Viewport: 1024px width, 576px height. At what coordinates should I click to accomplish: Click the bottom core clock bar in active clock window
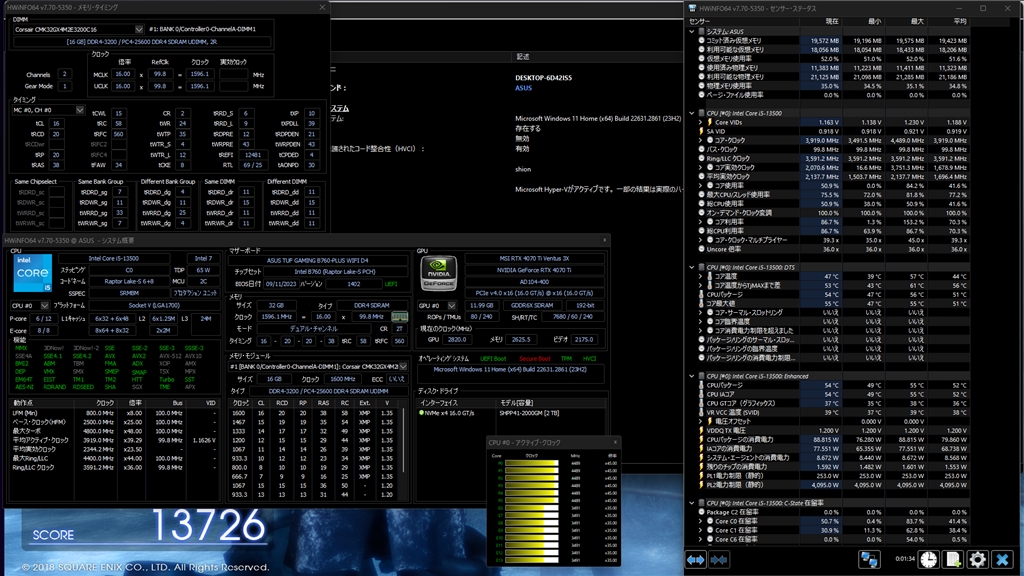pos(532,560)
